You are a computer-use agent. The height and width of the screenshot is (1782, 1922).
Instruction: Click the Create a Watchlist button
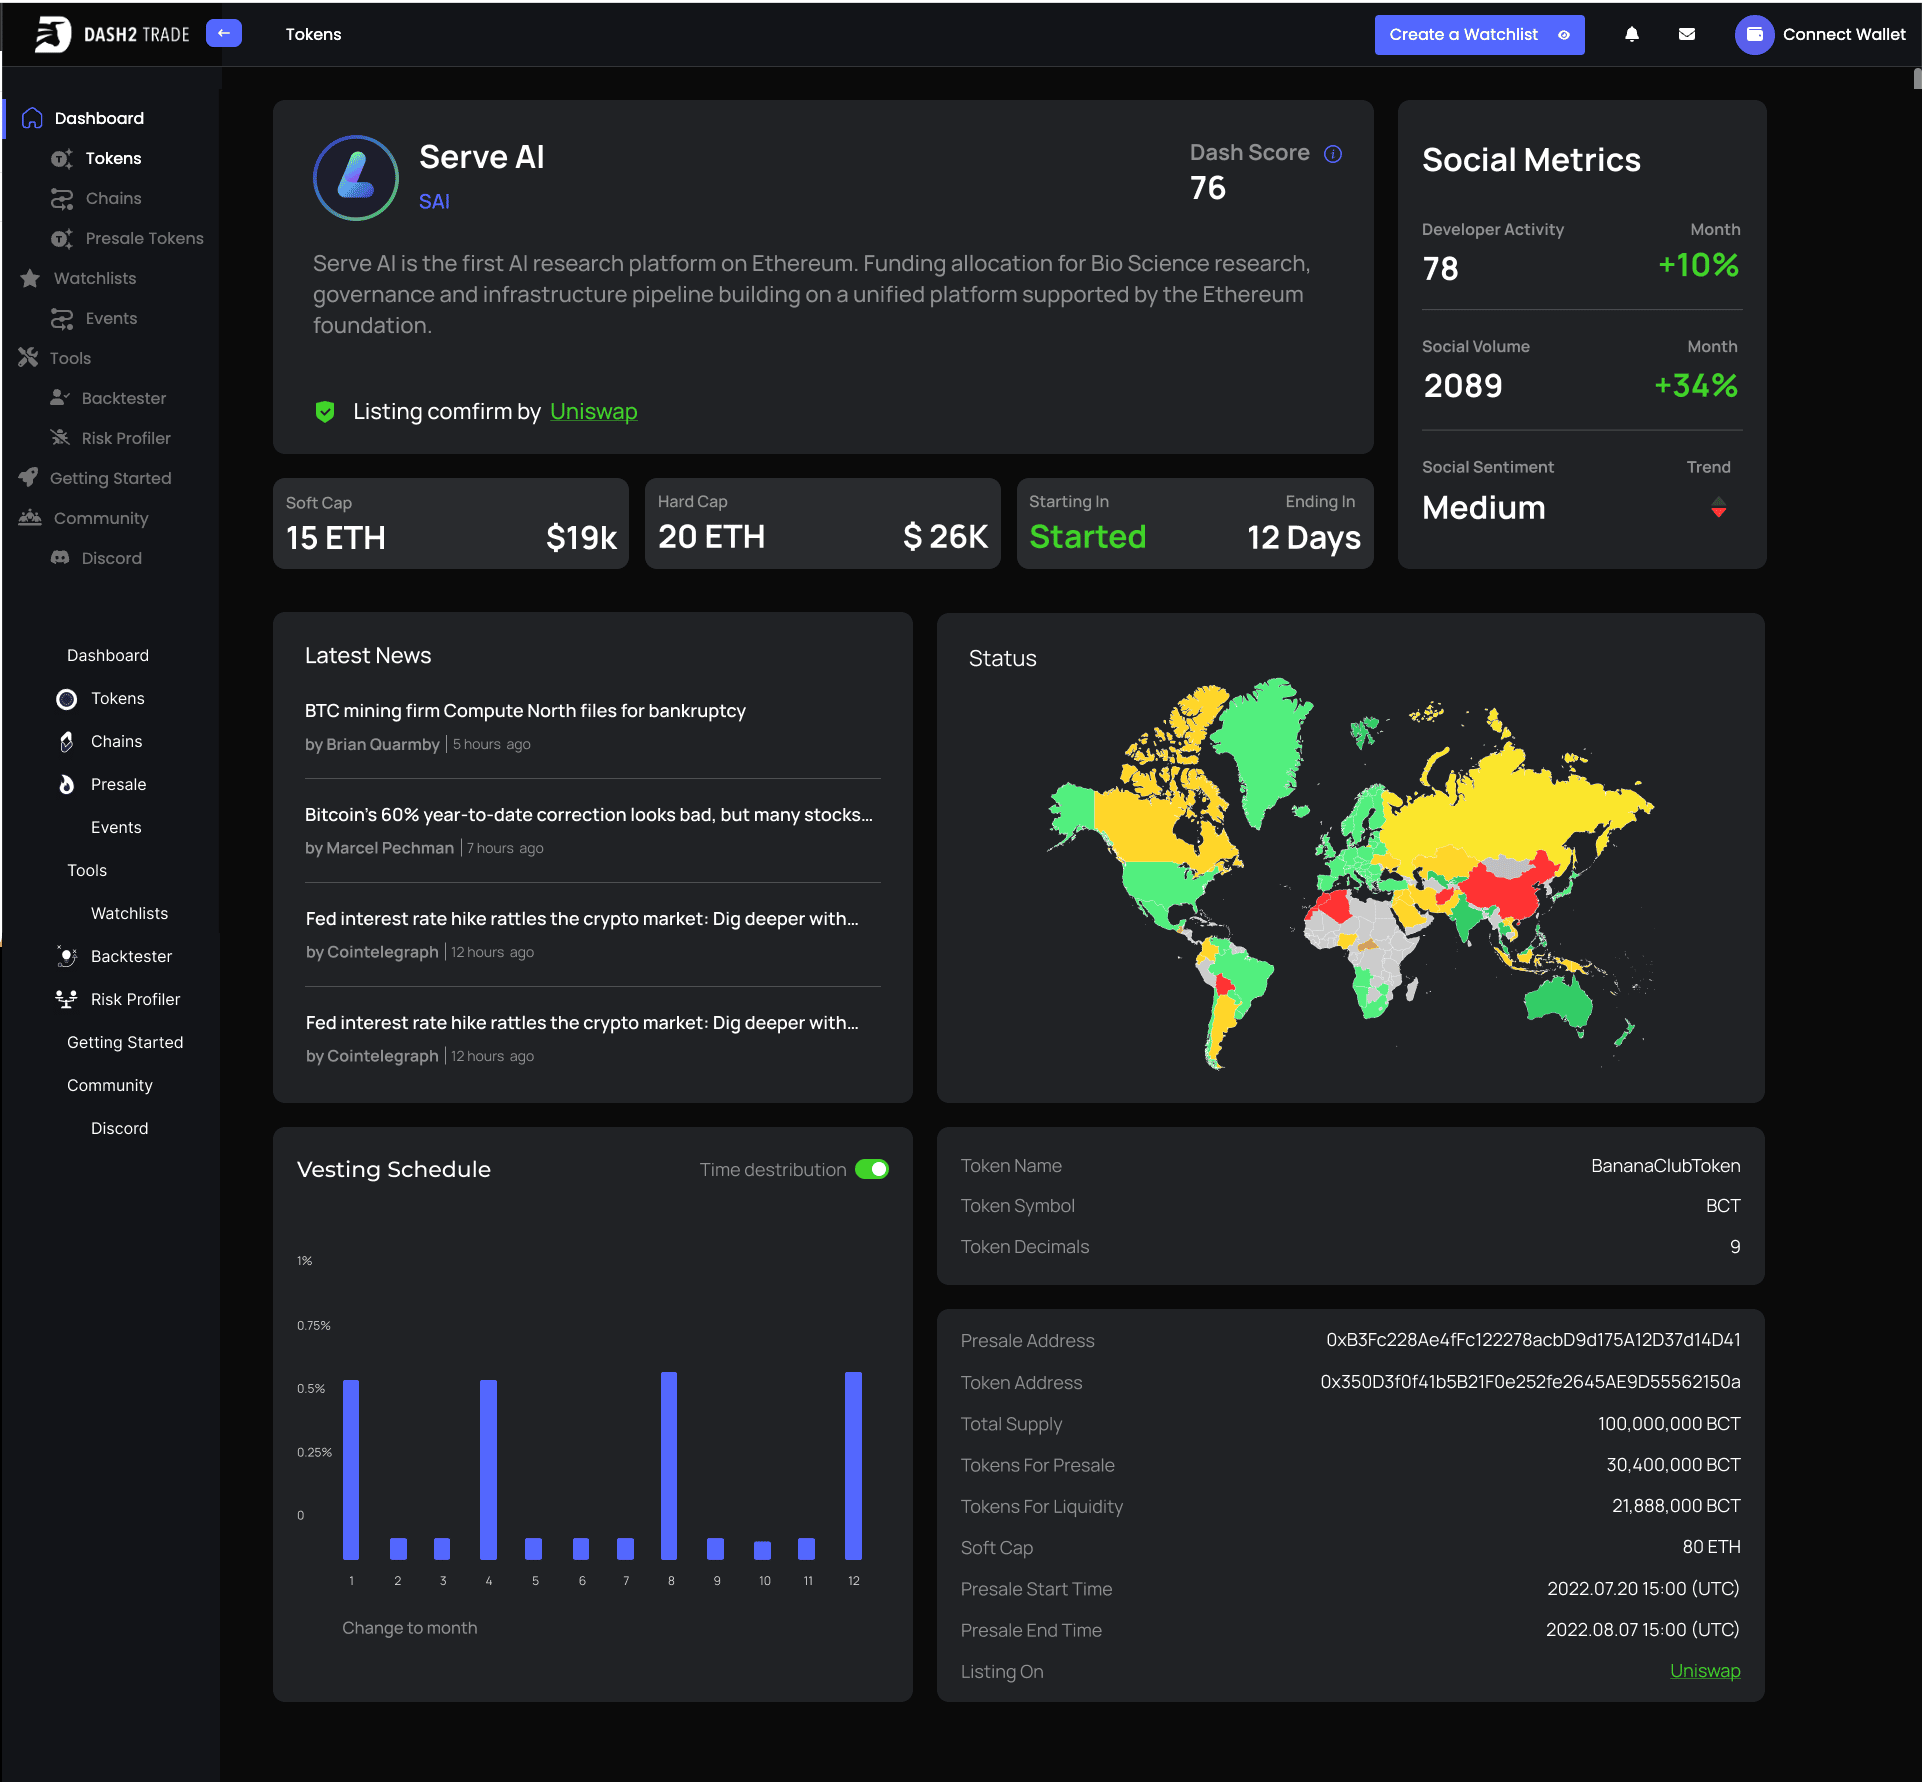(x=1479, y=35)
